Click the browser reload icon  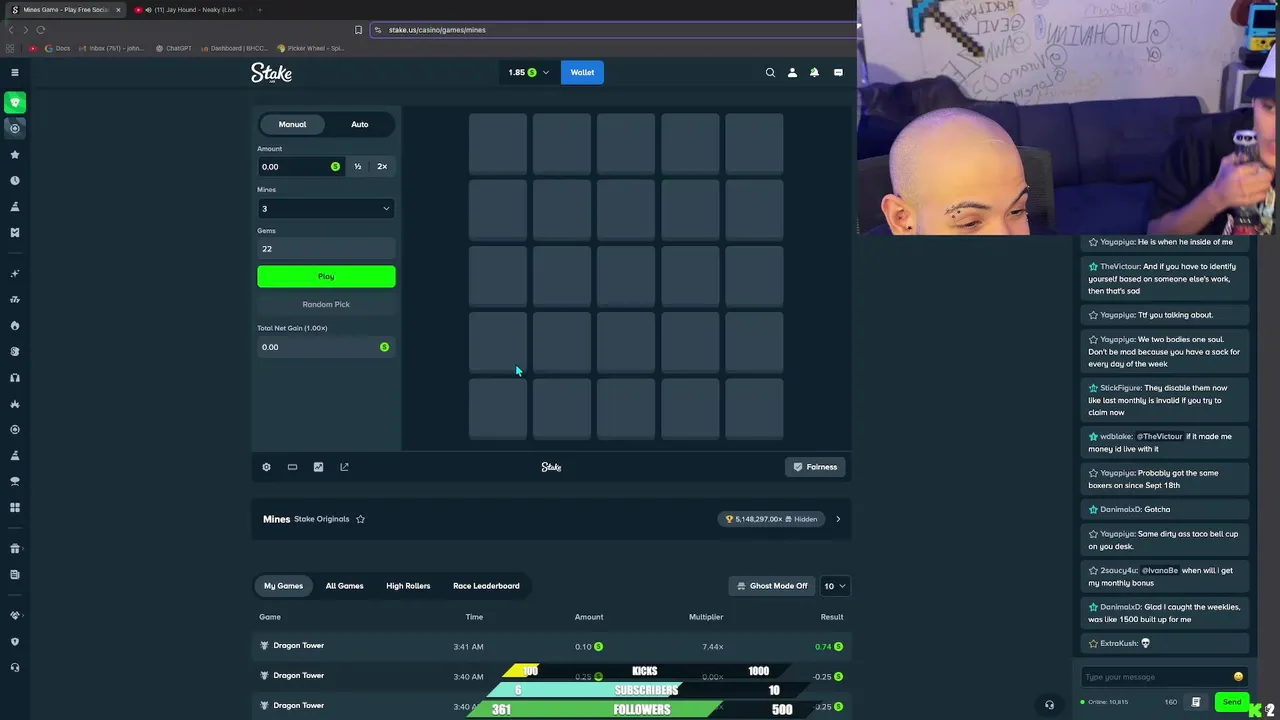pyautogui.click(x=40, y=30)
